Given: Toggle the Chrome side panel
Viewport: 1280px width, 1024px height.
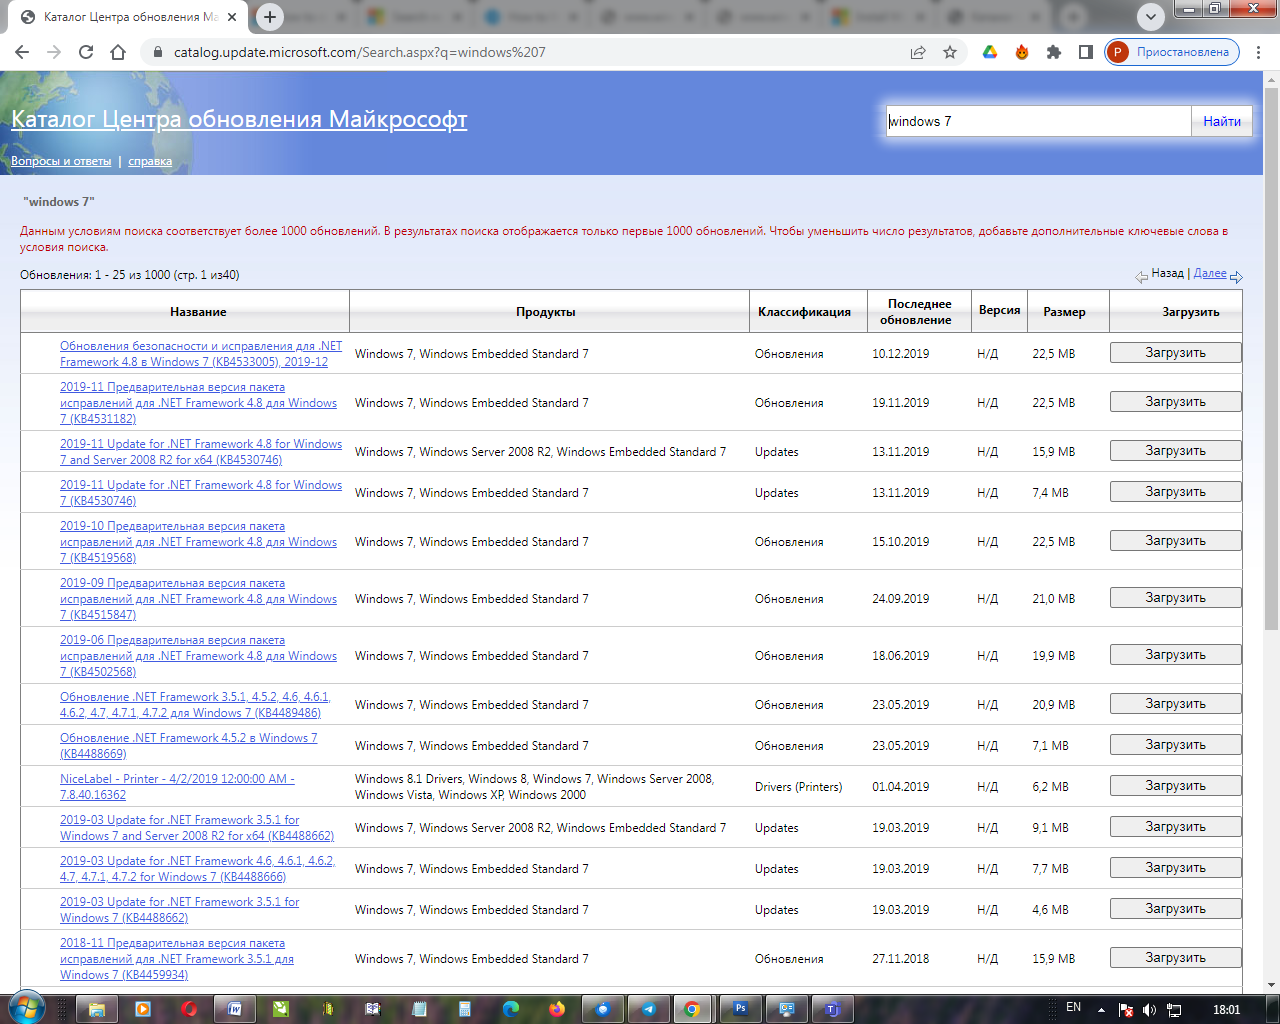Looking at the screenshot, I should pyautogui.click(x=1086, y=52).
